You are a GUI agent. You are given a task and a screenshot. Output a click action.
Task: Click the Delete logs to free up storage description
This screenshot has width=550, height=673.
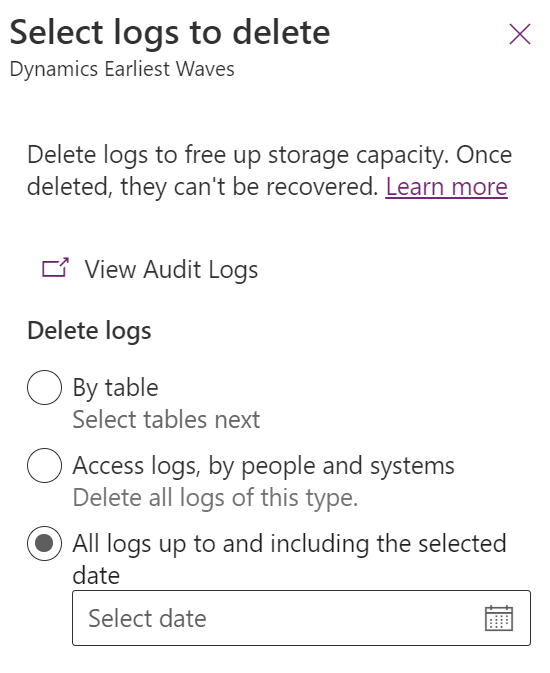pyautogui.click(x=269, y=171)
